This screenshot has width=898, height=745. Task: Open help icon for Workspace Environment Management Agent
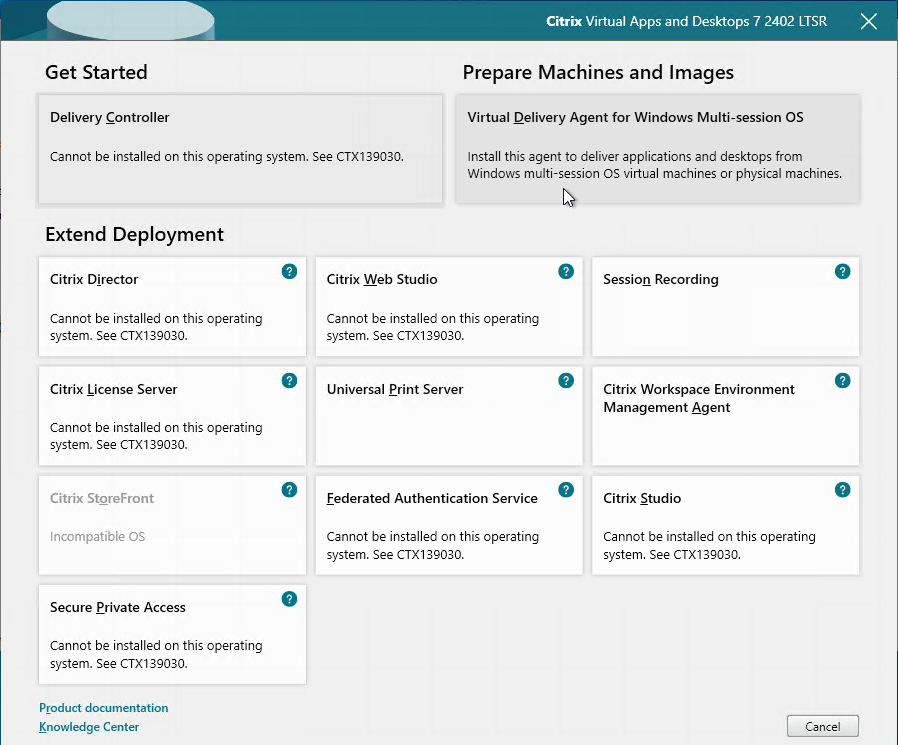(x=842, y=381)
